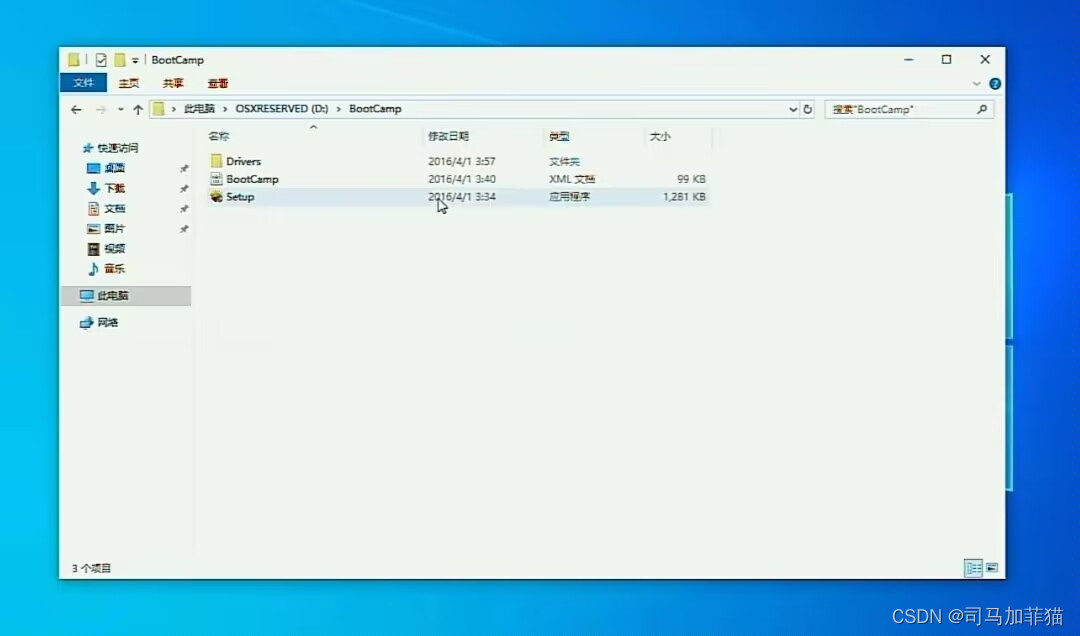Click pin icon next to Pictures
Viewport: 1080px width, 636px height.
[184, 229]
